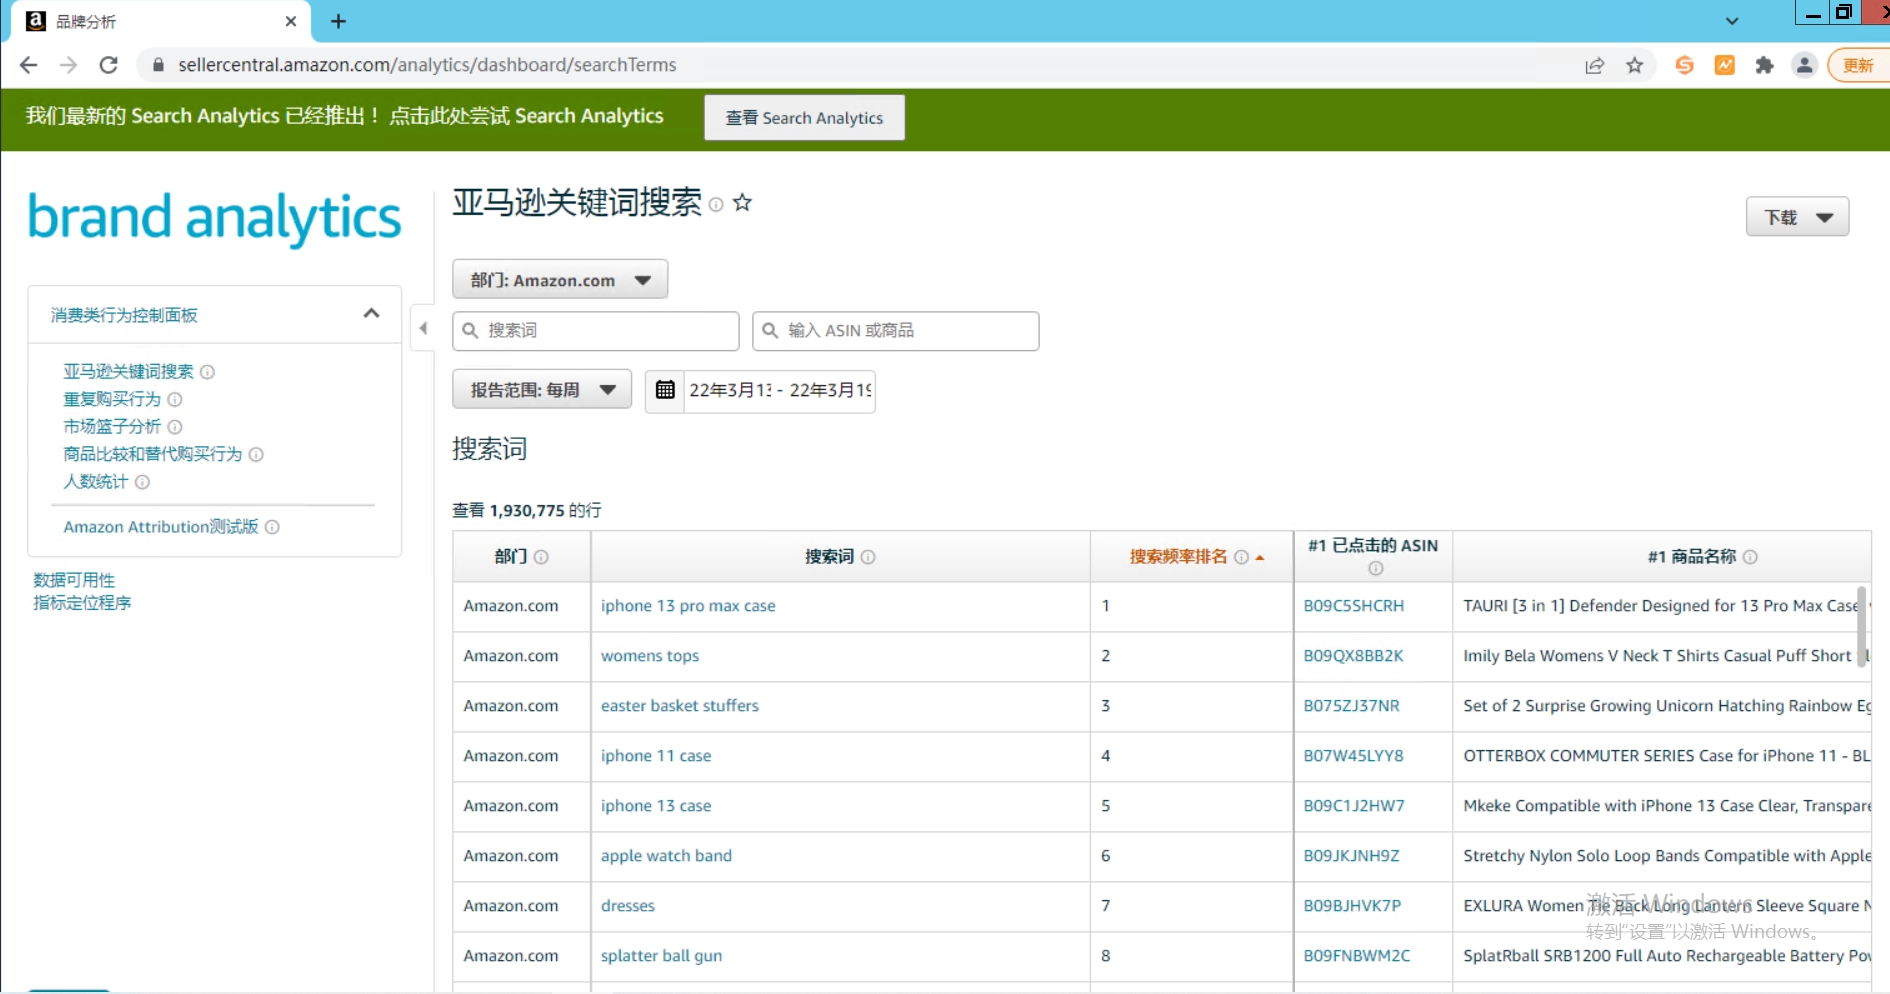
Task: Click the calendar icon for date range
Action: [665, 390]
